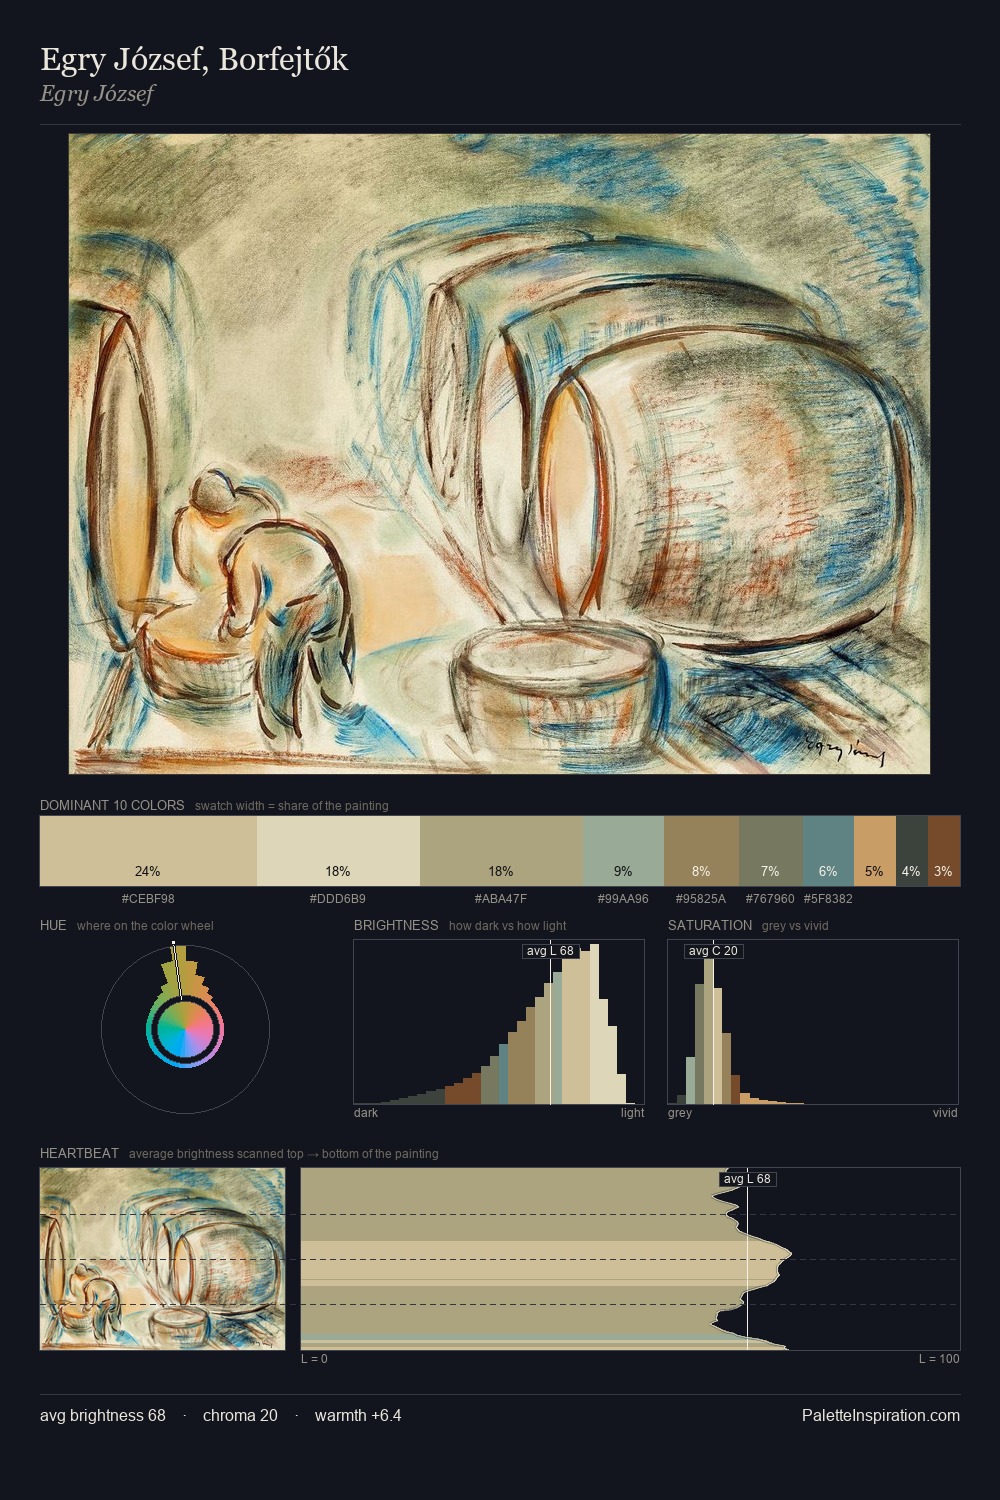
Task: Click the 'warmth +6.4' footer text
Action: click(x=358, y=1415)
